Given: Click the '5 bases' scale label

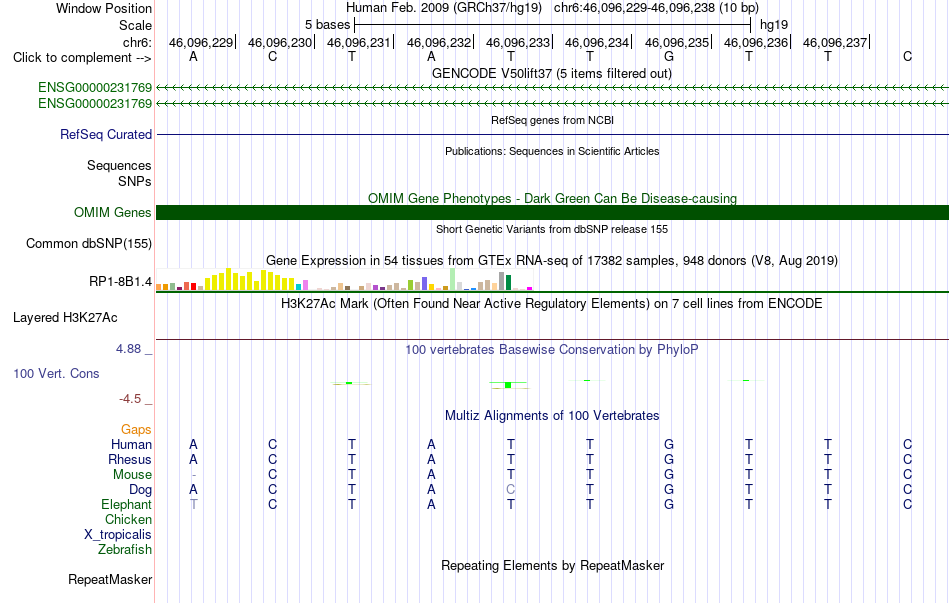Looking at the screenshot, I should 327,25.
